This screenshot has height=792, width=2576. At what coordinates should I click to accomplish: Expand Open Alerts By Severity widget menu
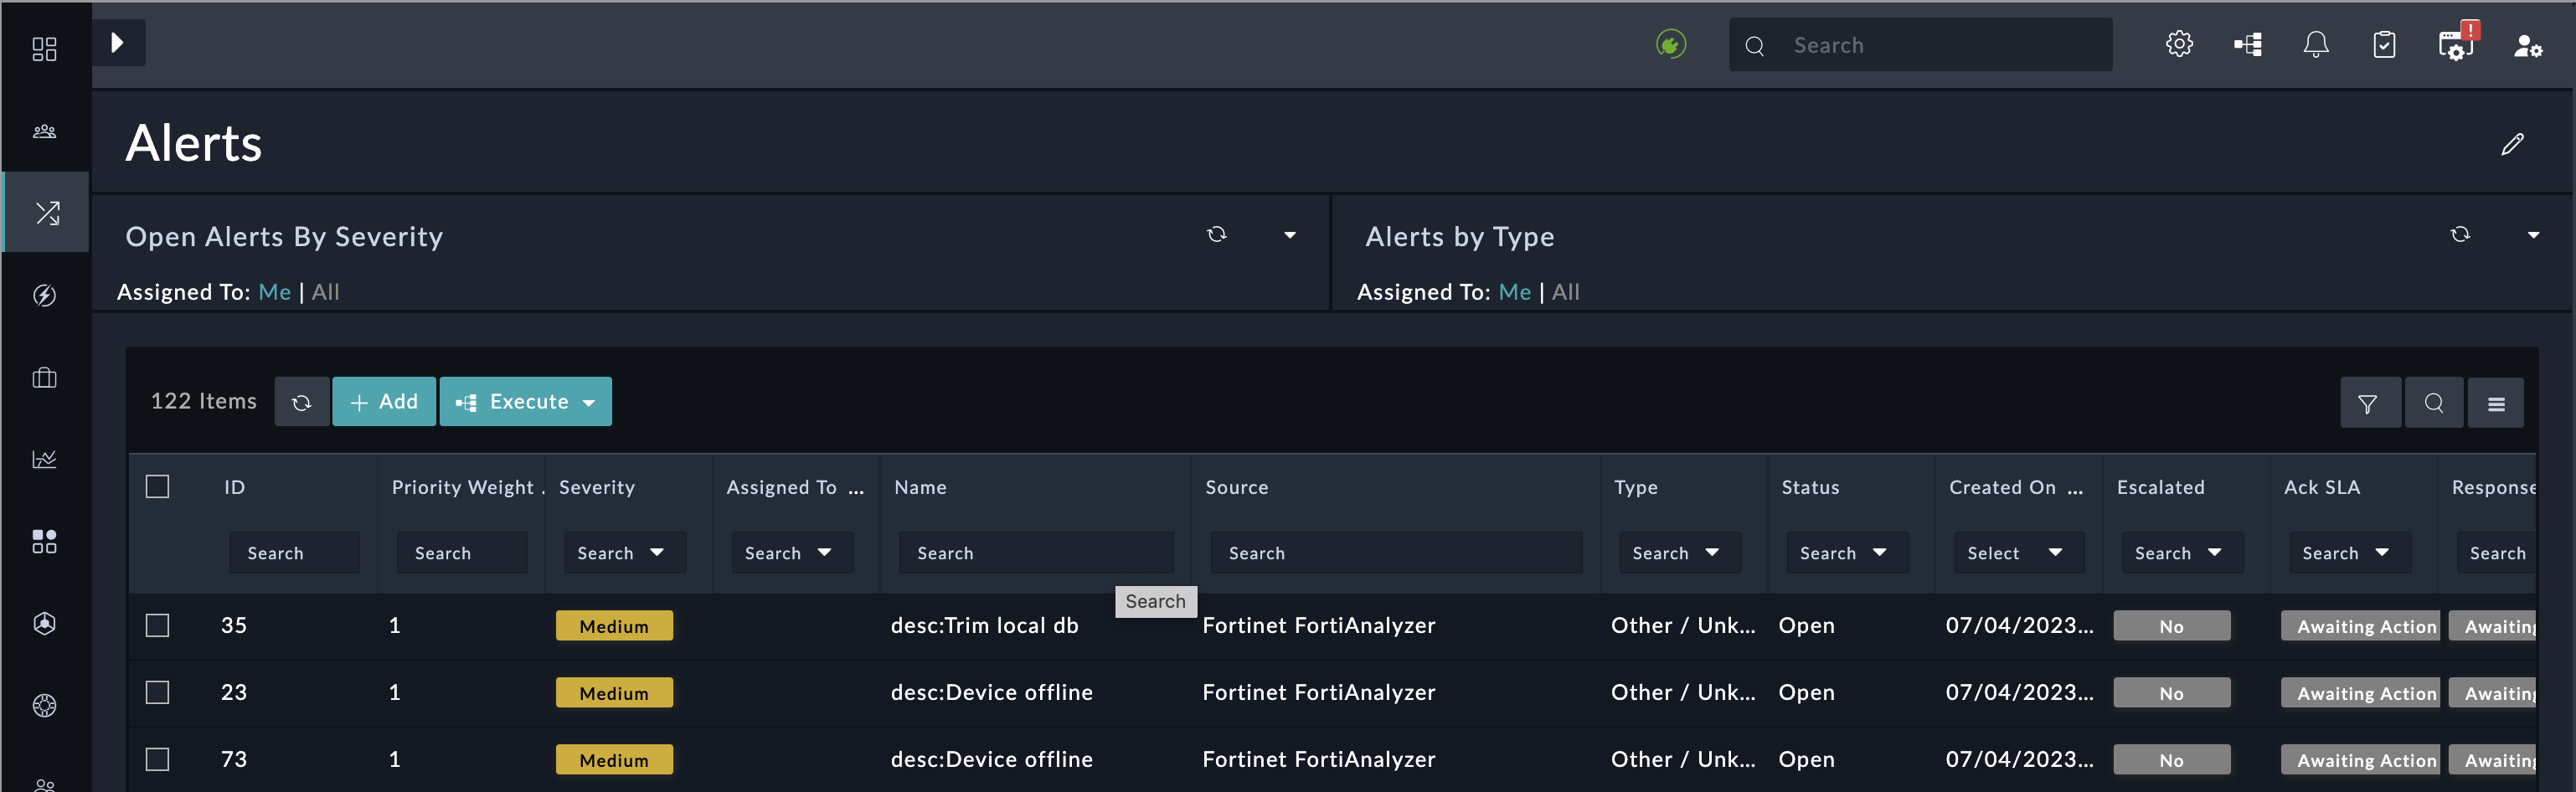pyautogui.click(x=1290, y=235)
